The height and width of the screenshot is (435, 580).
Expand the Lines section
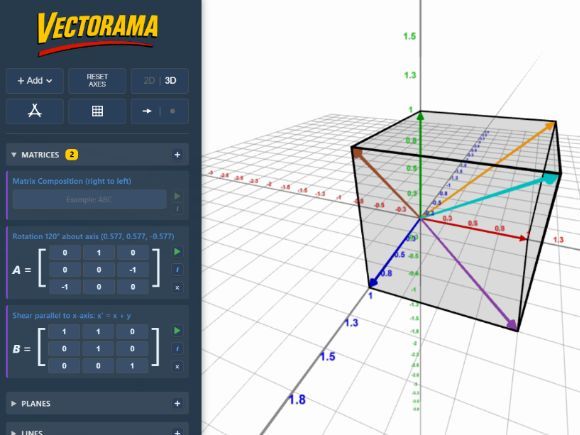(14, 432)
